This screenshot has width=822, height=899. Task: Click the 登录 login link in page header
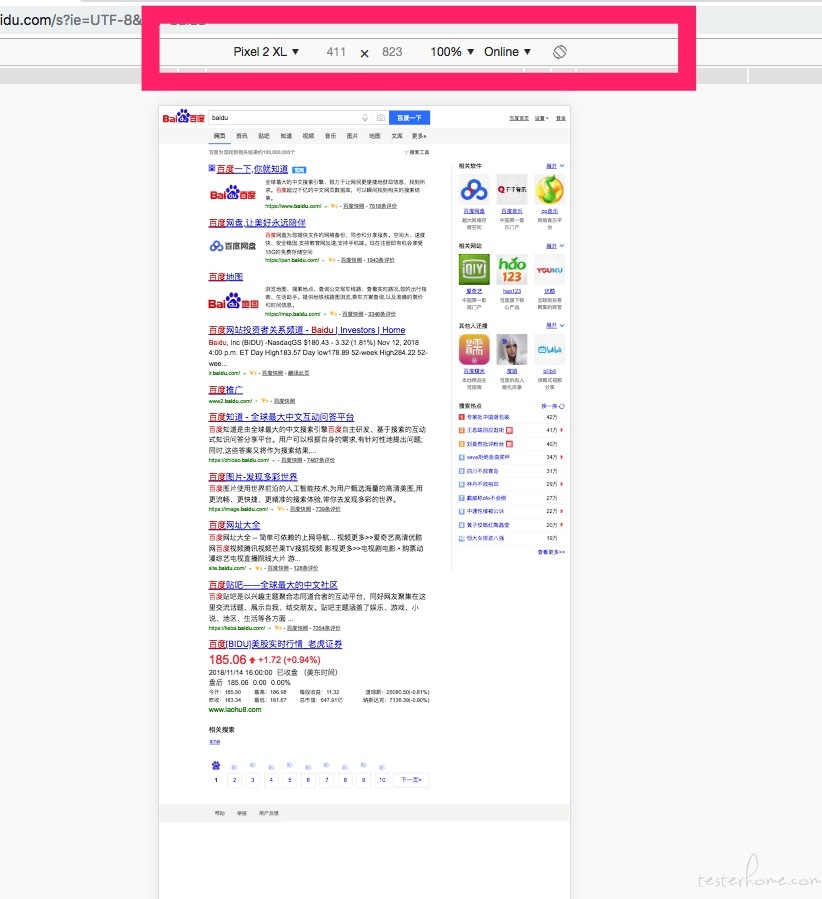[561, 118]
